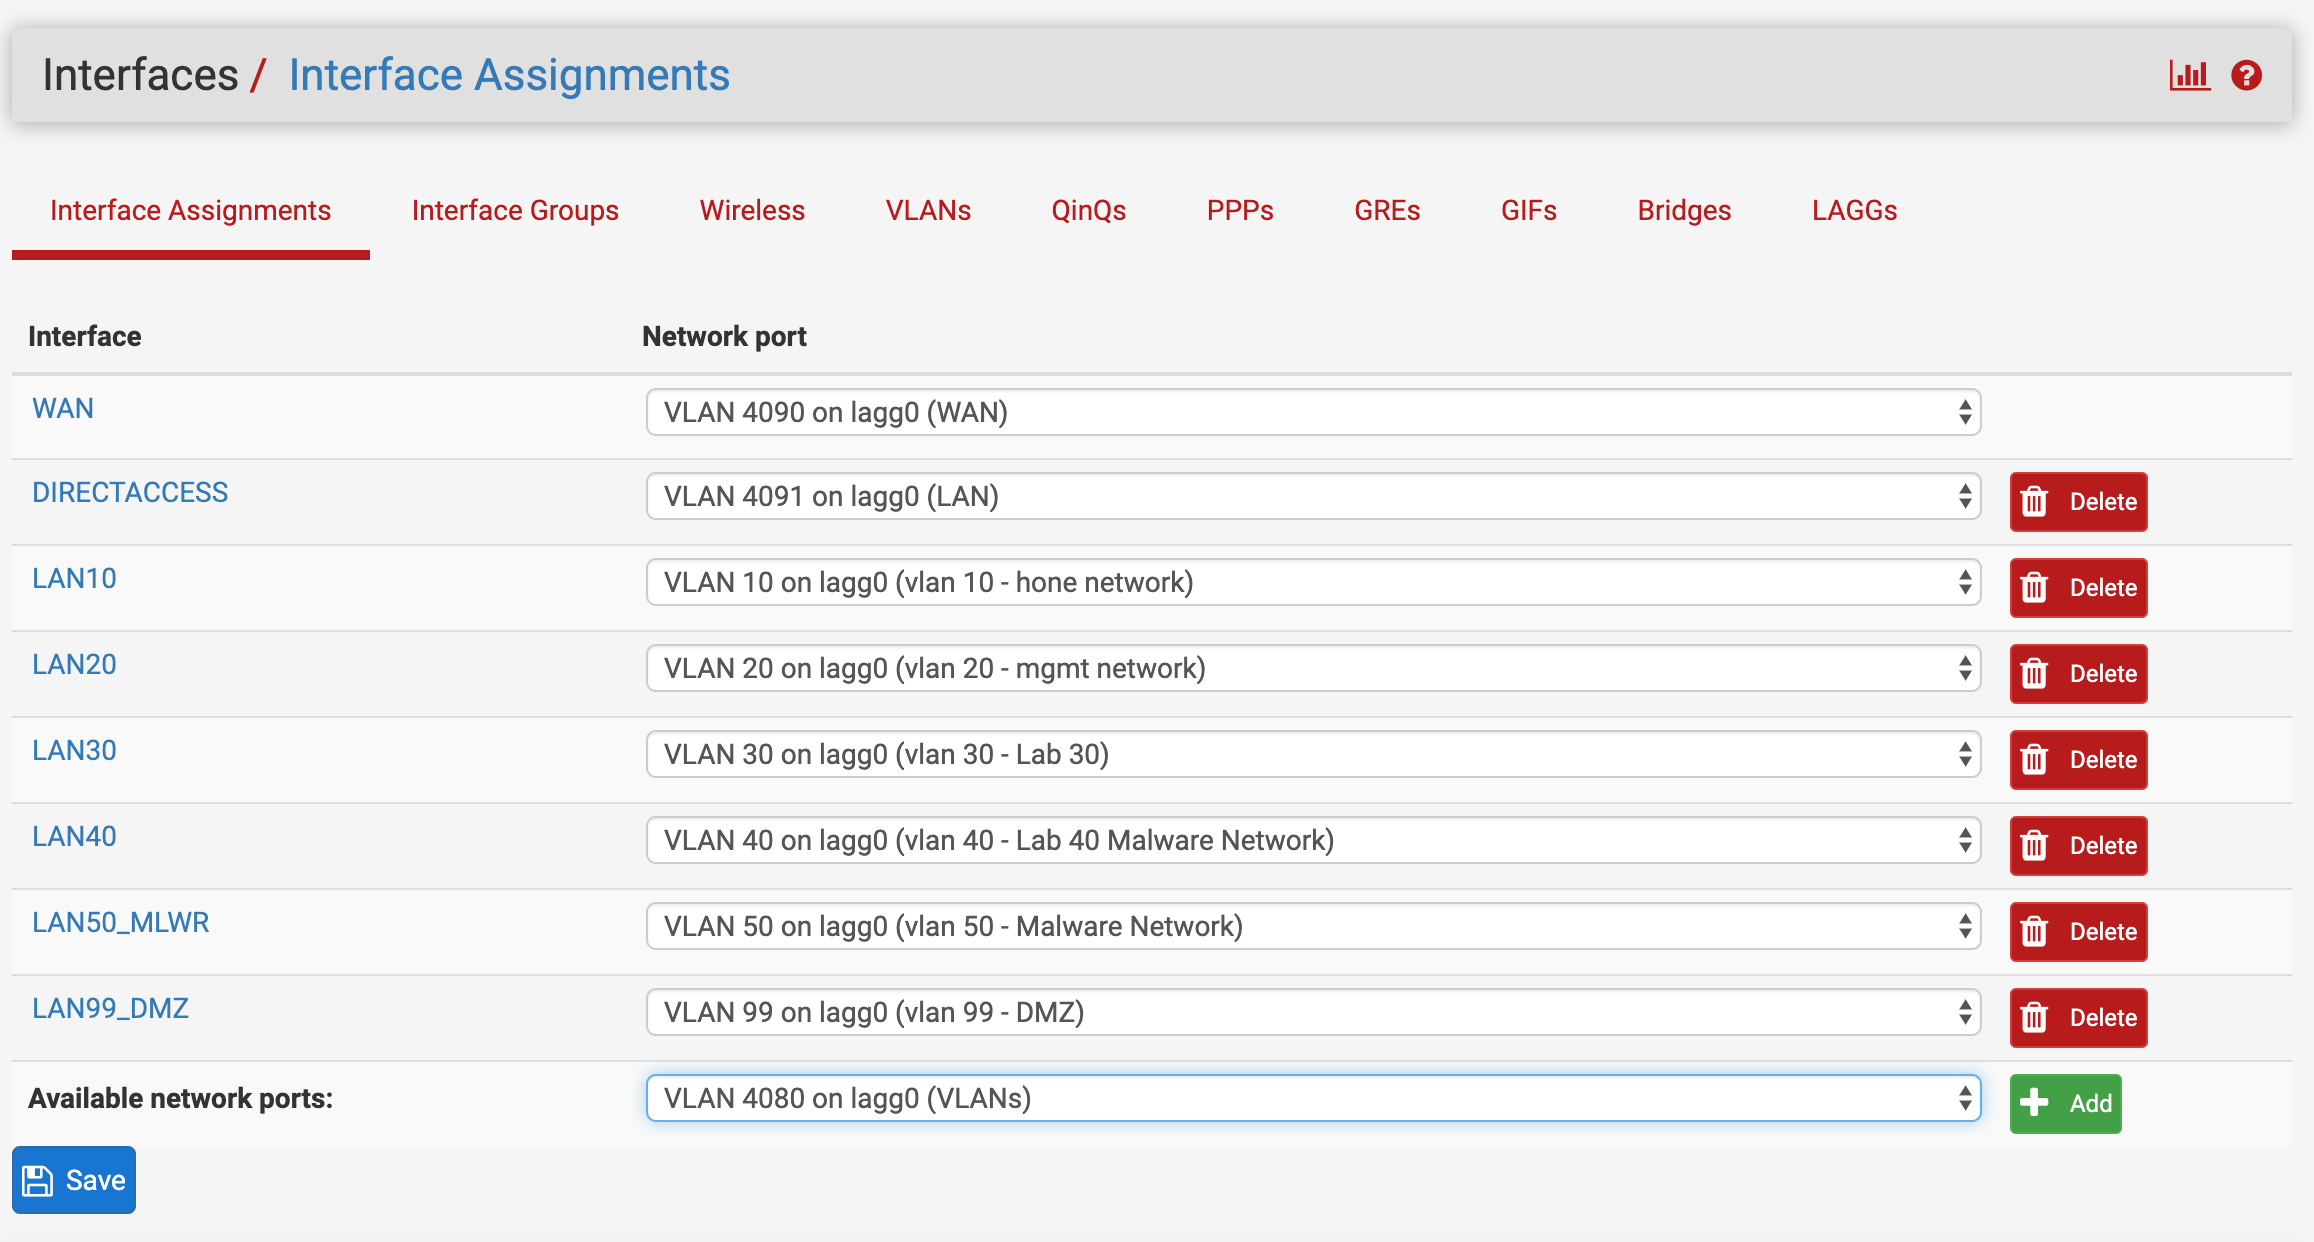Click the red help question mark icon
The width and height of the screenshot is (2314, 1242).
(x=2246, y=75)
